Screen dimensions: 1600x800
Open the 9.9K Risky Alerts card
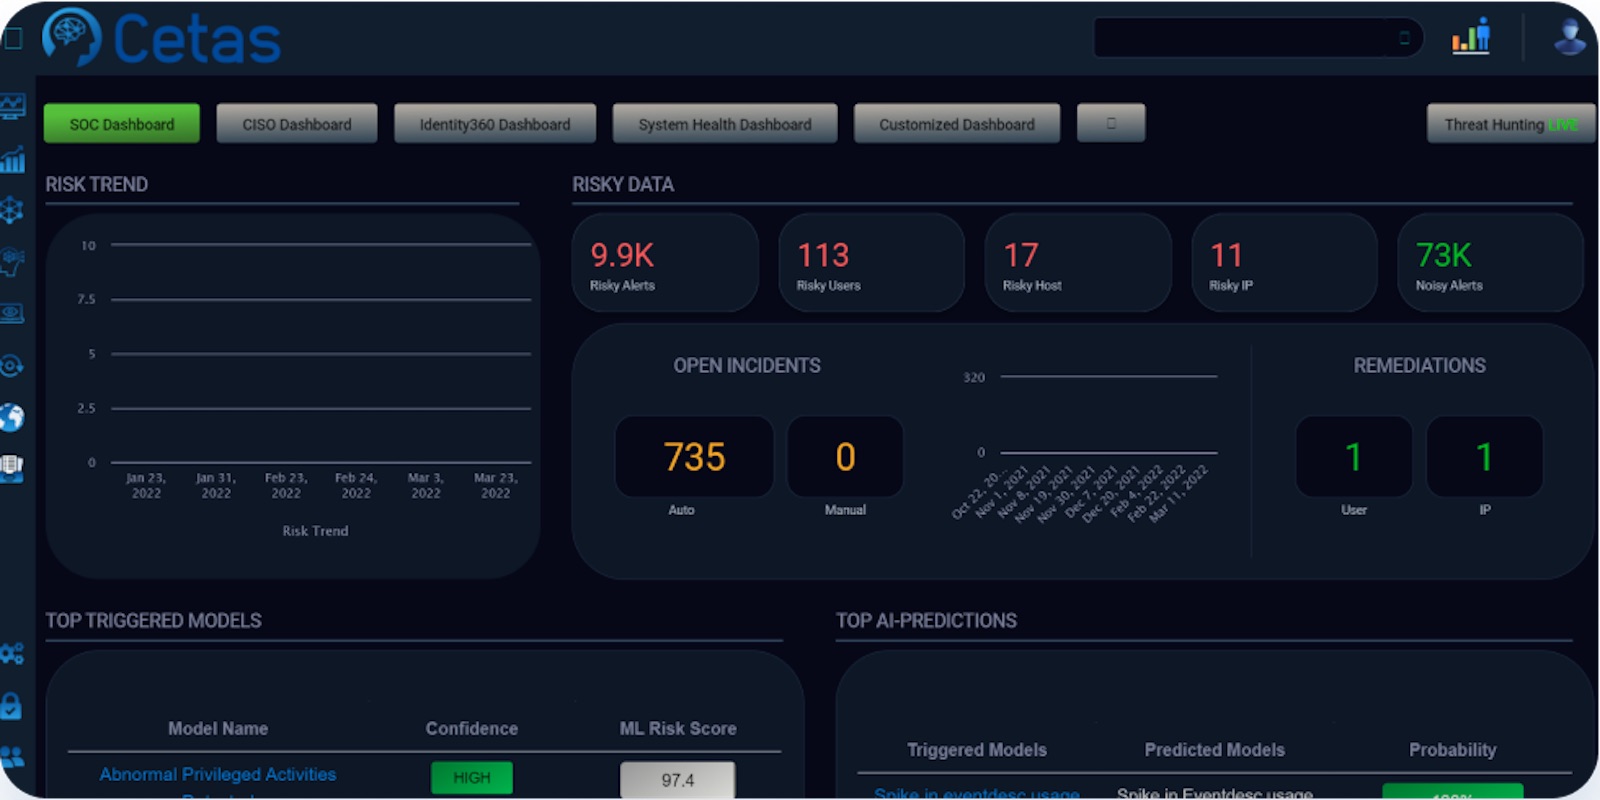[665, 263]
